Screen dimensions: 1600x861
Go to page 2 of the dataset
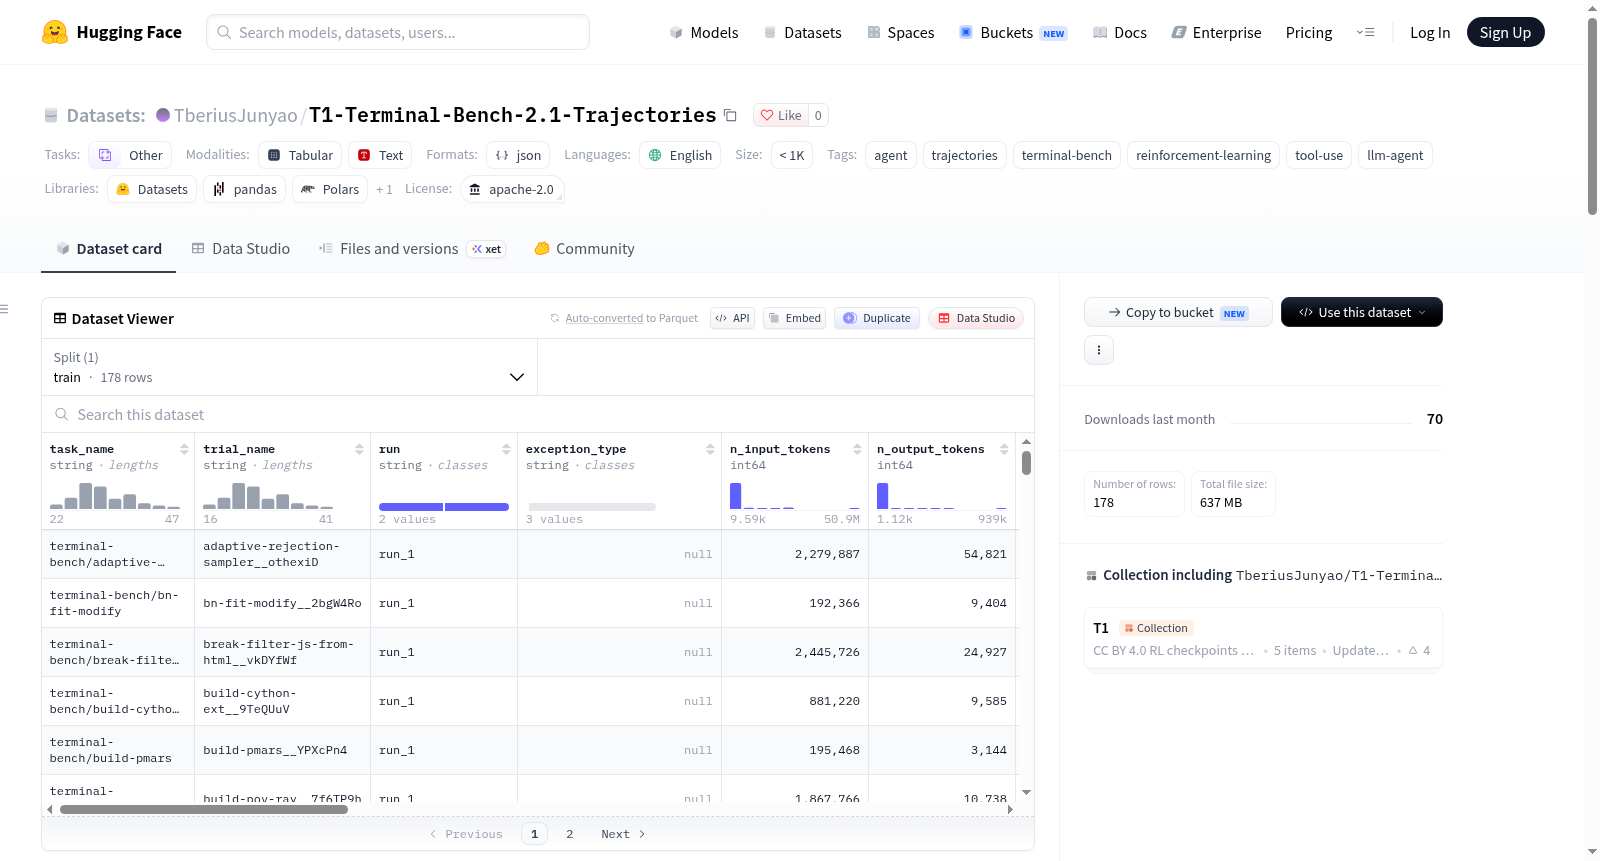click(x=570, y=834)
